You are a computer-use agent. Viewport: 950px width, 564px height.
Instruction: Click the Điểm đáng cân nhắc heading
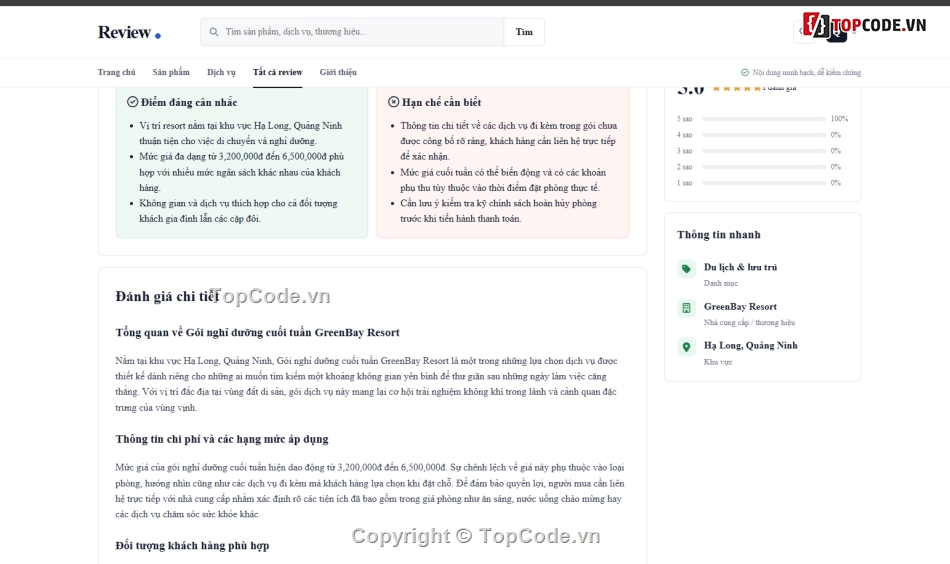click(189, 102)
